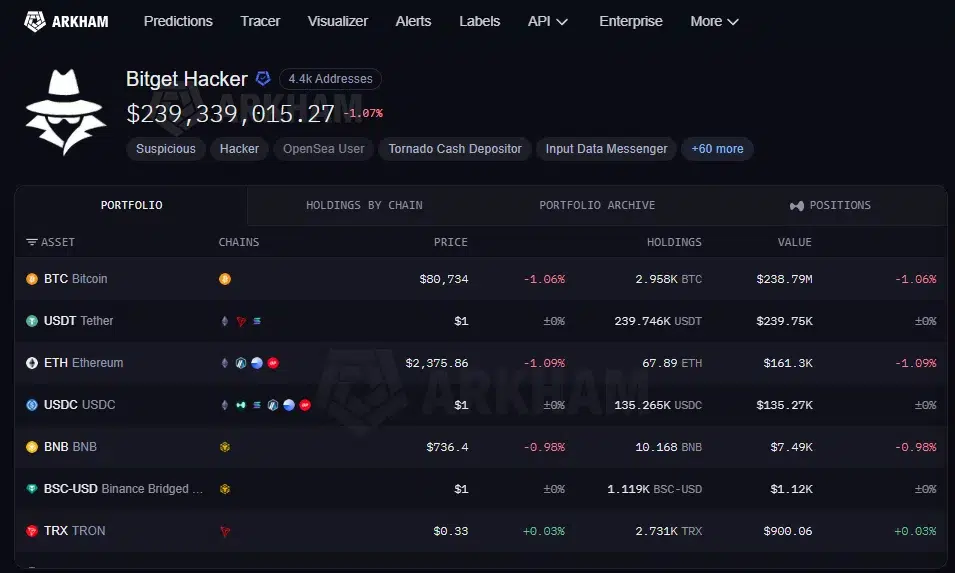Go to the Visualizer page
Screen dimensions: 955x573
point(337,21)
